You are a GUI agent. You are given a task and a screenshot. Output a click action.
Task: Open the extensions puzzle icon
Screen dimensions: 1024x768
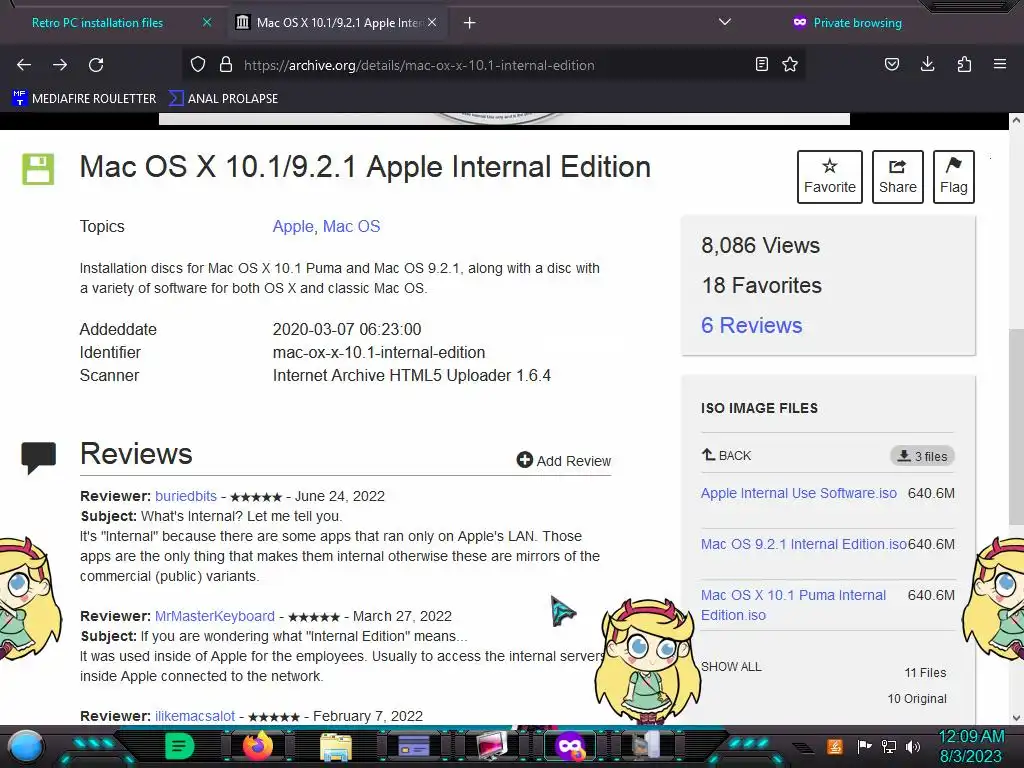point(964,64)
